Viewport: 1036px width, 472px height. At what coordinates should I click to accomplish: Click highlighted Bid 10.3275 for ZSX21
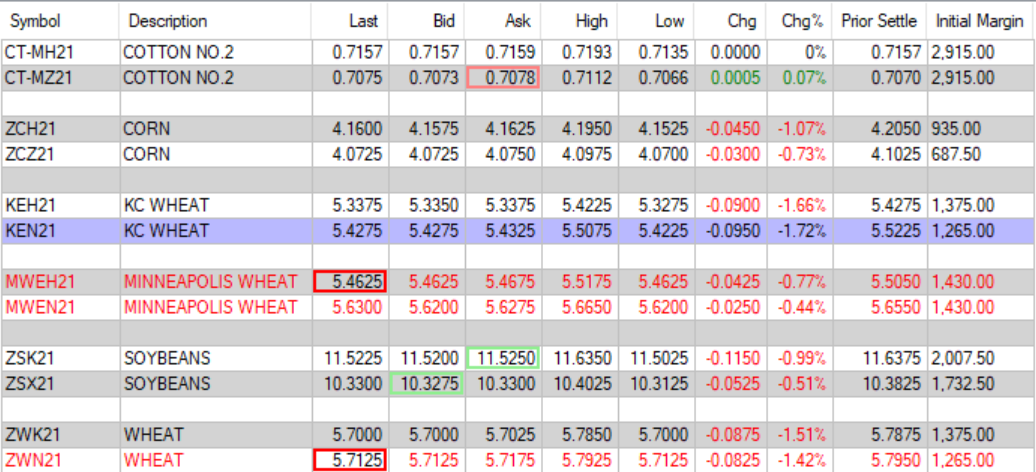426,384
